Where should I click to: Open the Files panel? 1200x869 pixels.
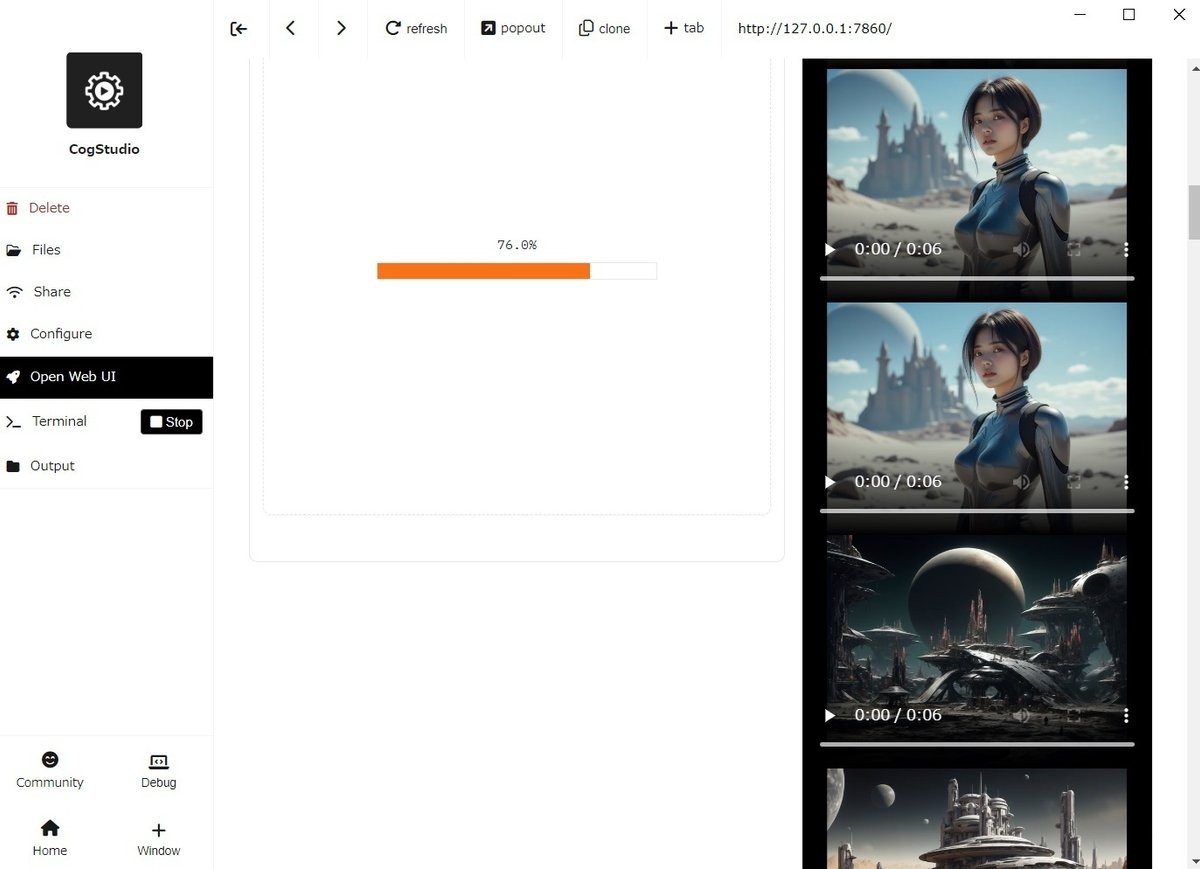pyautogui.click(x=46, y=249)
